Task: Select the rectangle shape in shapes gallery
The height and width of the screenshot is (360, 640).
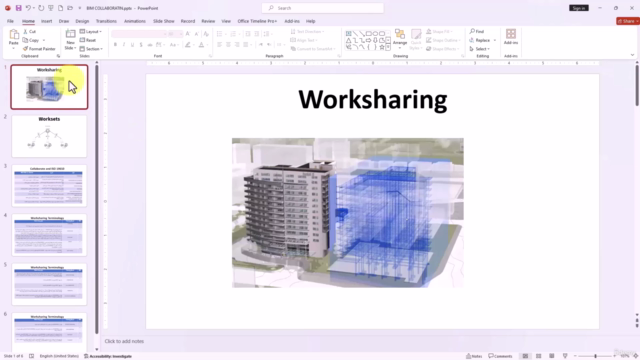Action: tap(369, 33)
